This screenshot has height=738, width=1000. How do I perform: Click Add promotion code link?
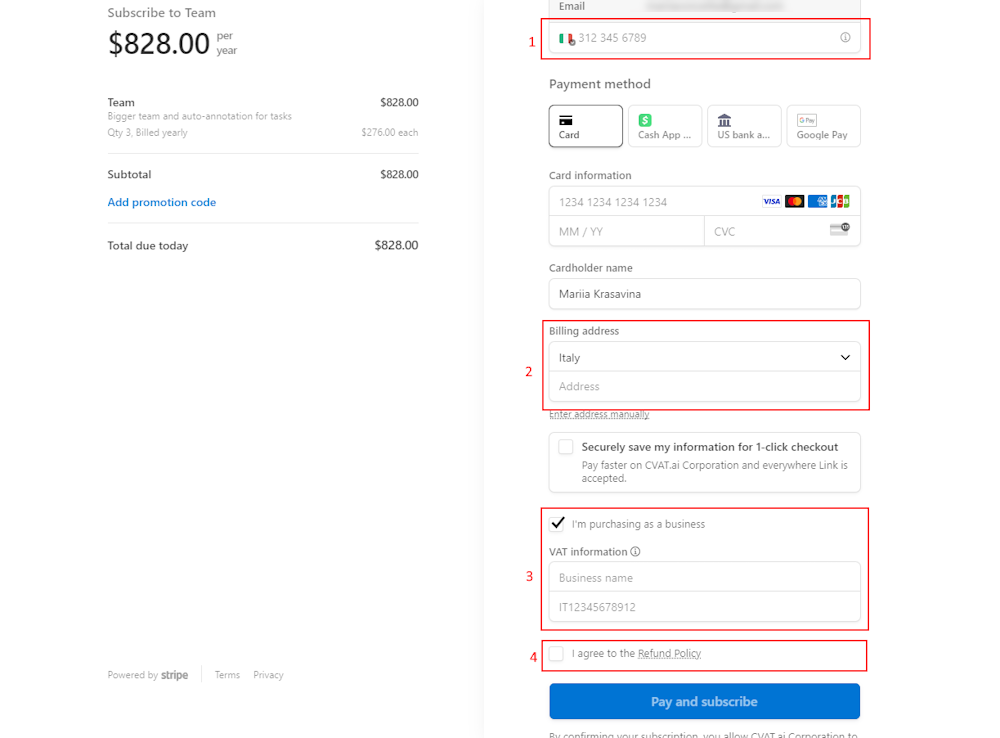(162, 202)
